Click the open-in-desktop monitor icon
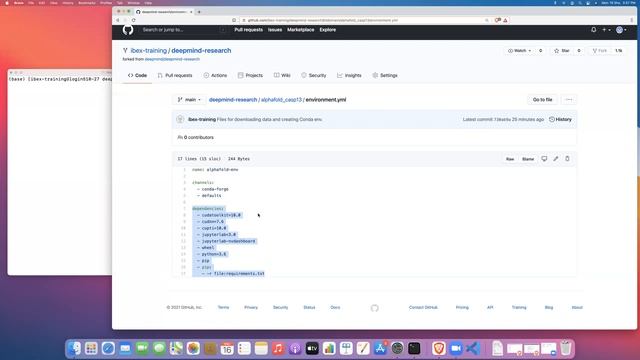The image size is (640, 360). click(x=544, y=159)
